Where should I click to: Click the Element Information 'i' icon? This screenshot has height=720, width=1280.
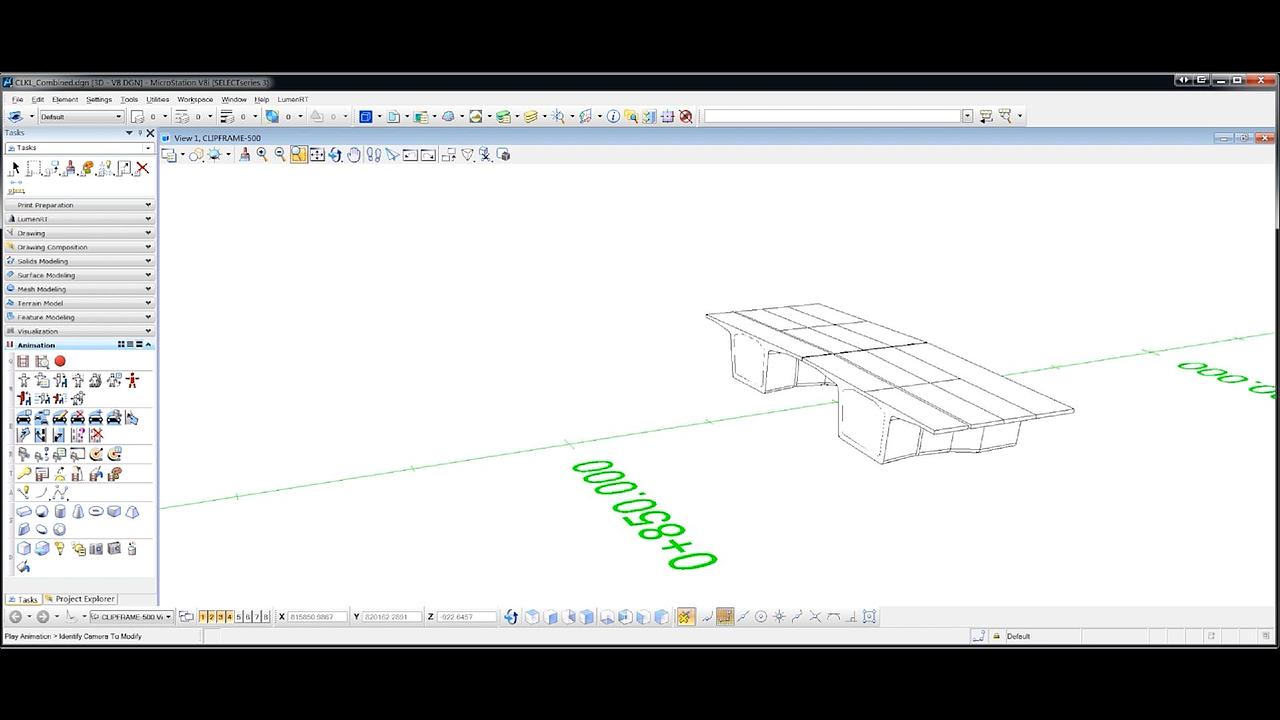point(613,116)
